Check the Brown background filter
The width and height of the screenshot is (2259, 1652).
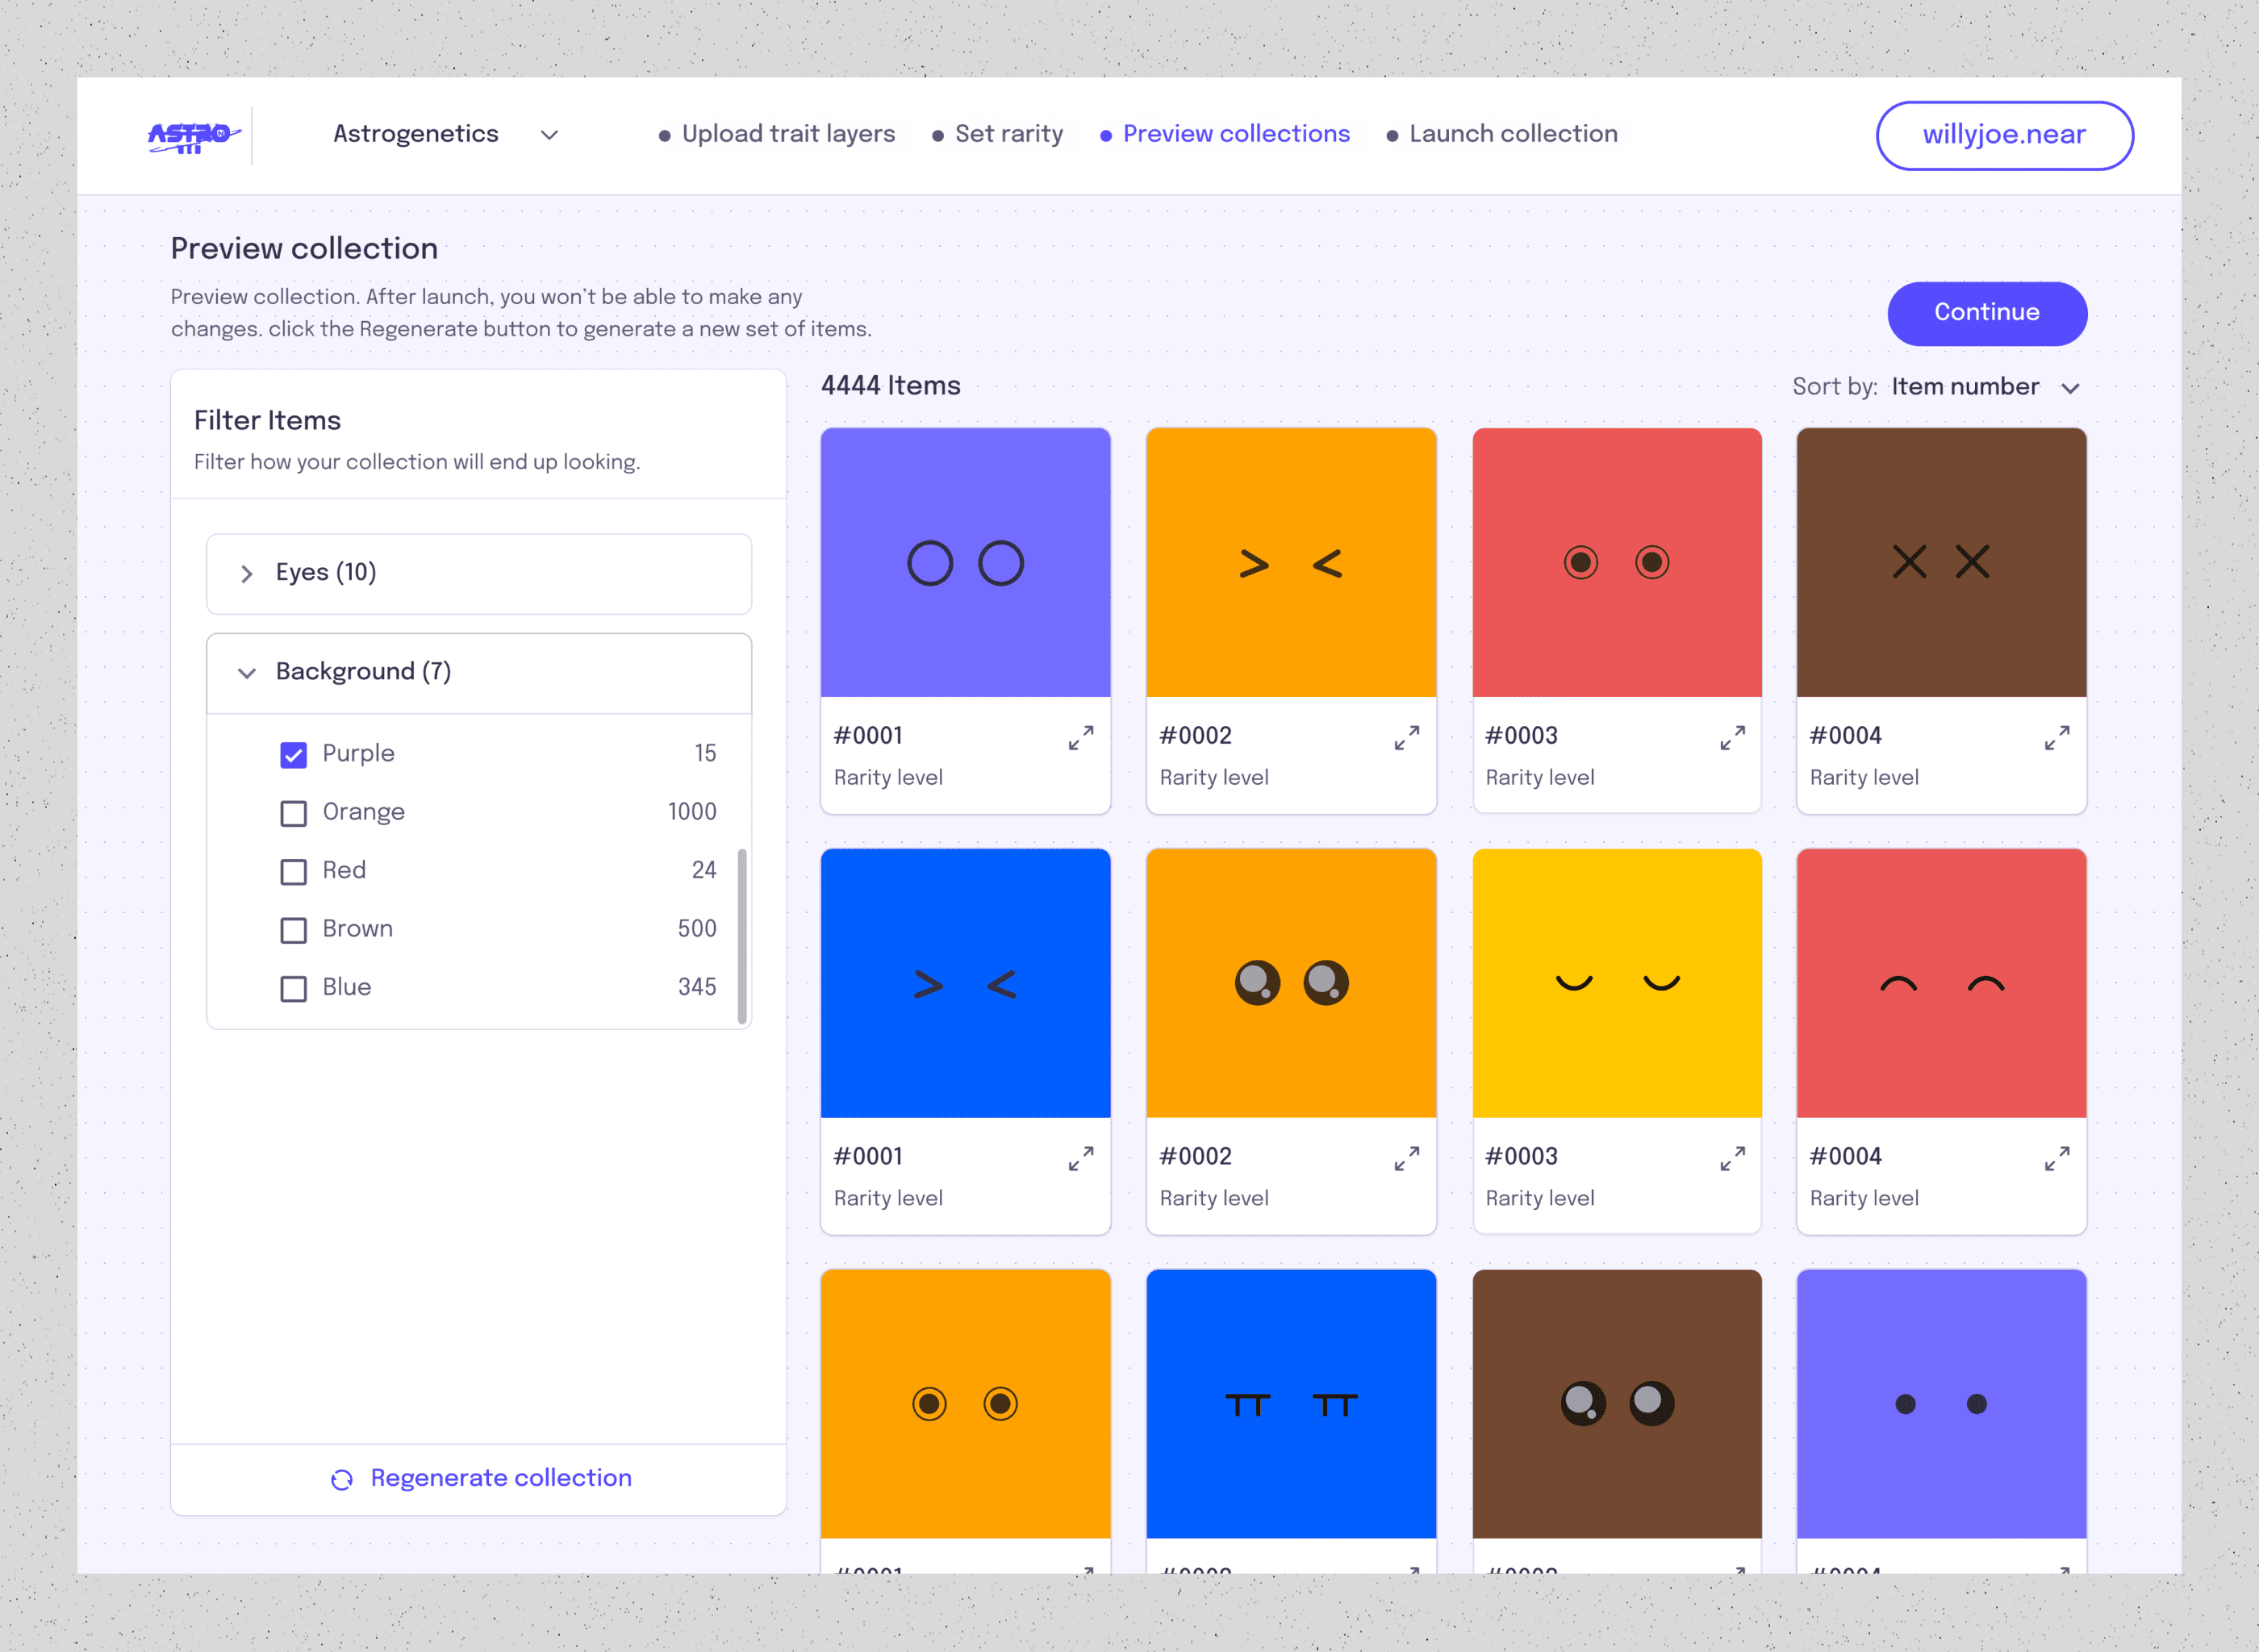293,930
